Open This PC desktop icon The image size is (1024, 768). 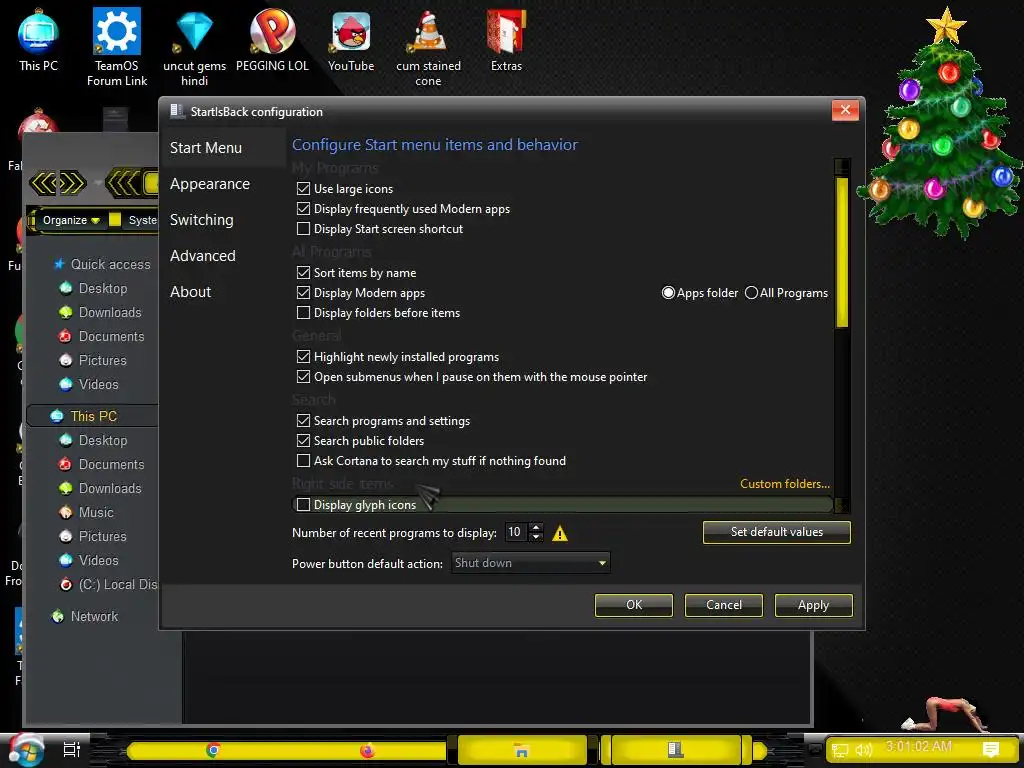[x=38, y=39]
